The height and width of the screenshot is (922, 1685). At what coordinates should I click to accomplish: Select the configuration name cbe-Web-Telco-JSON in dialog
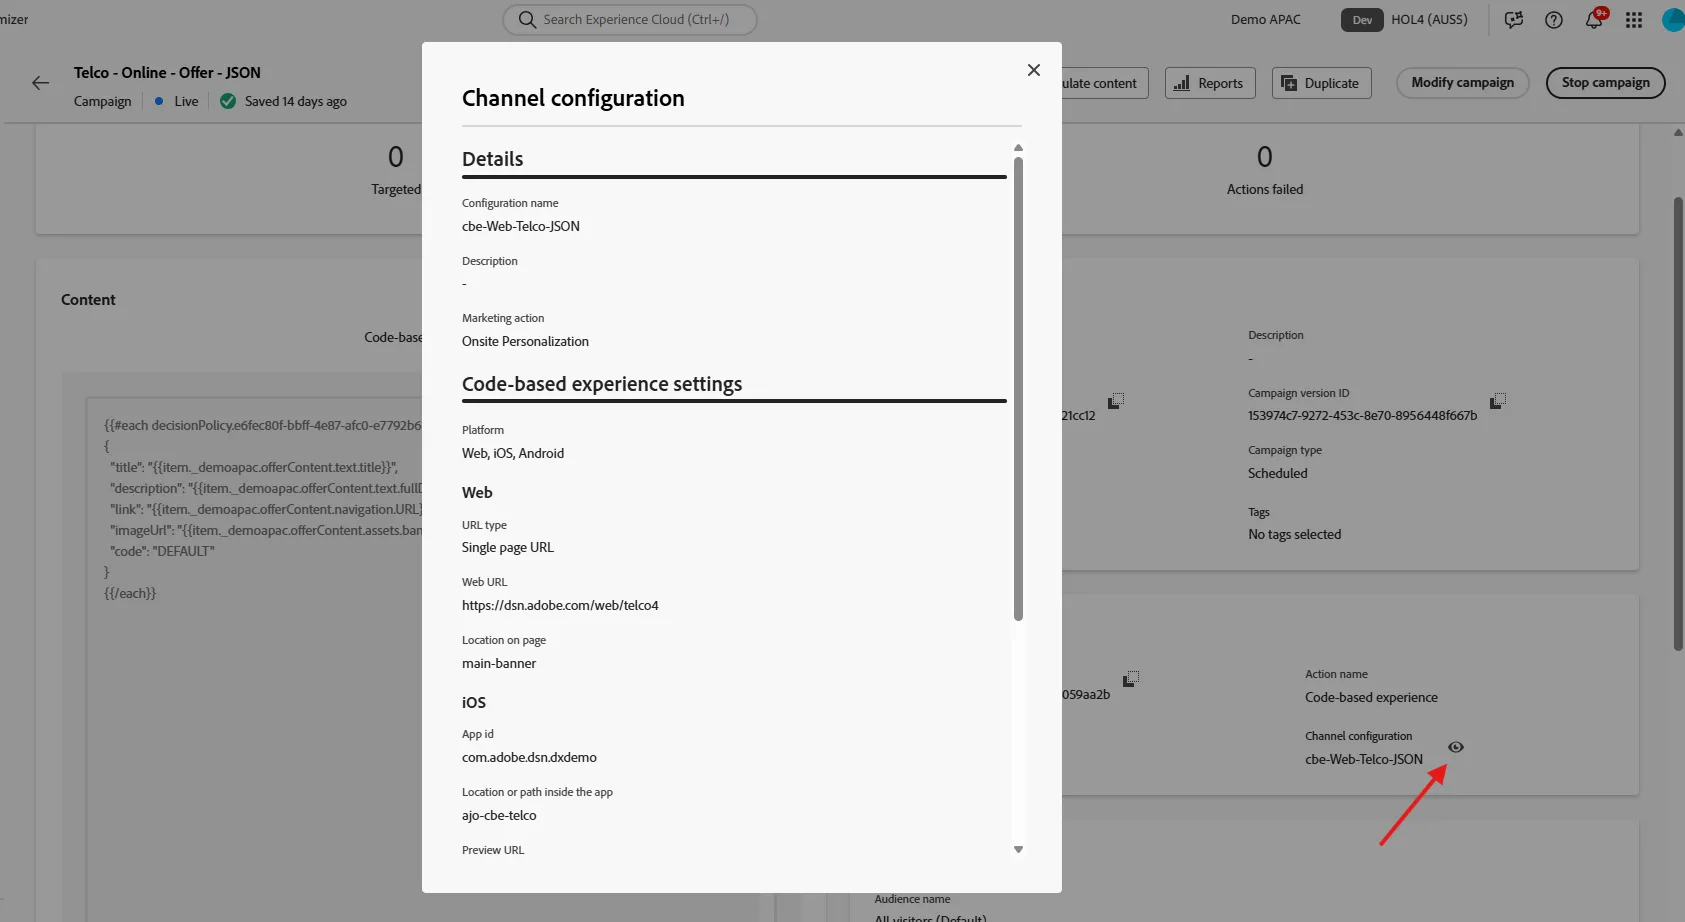[521, 226]
